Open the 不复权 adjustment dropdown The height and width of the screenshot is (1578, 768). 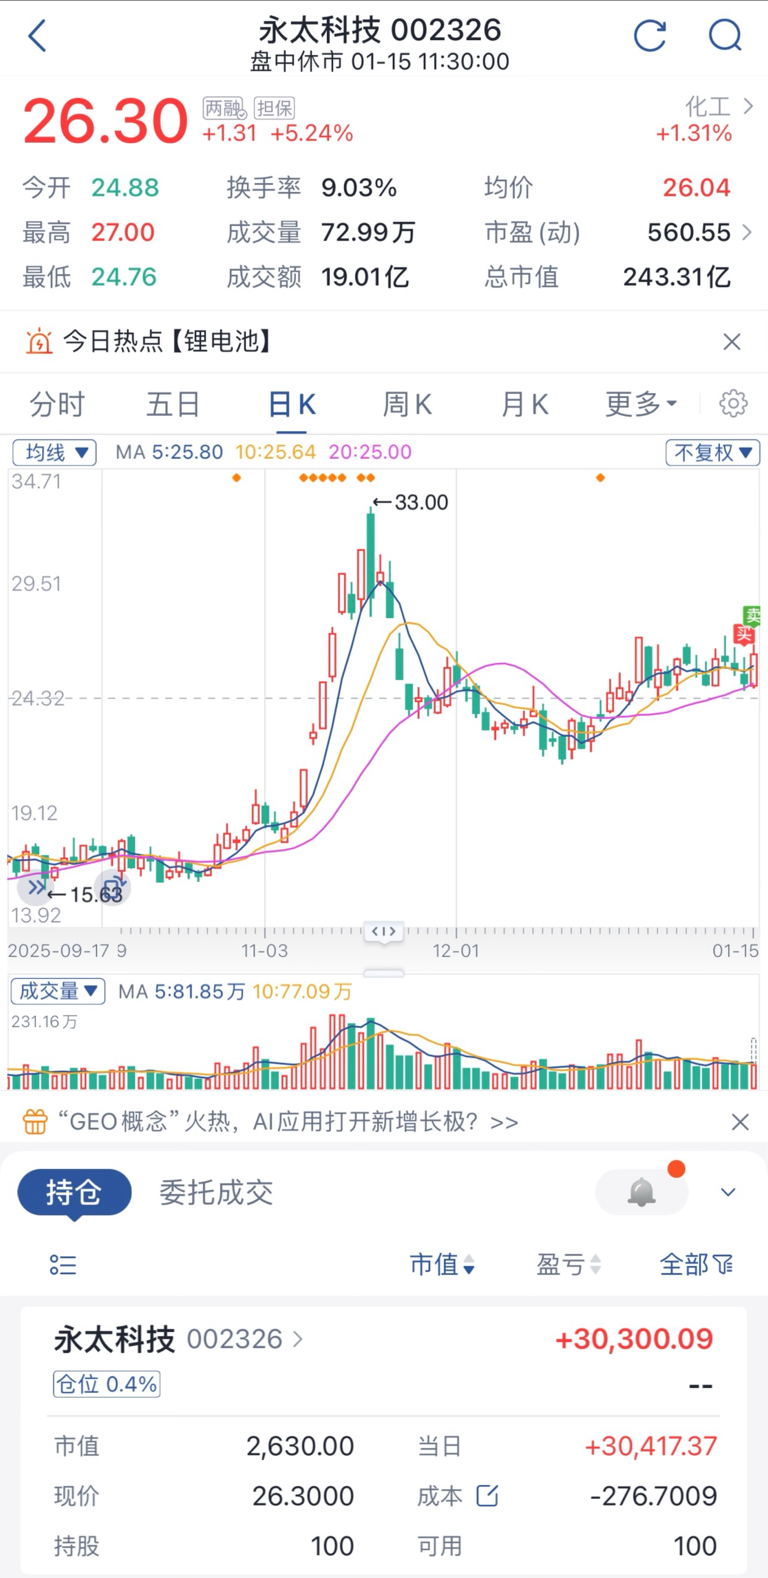click(713, 452)
